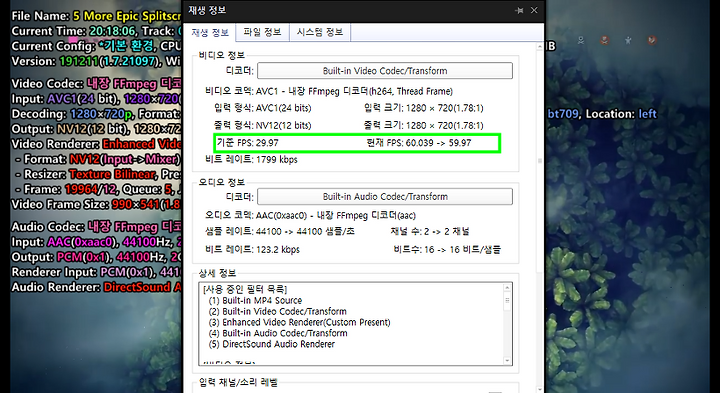Click the Resizer Texture Bilinear overlay line
720x393 pixels.
(x=98, y=174)
